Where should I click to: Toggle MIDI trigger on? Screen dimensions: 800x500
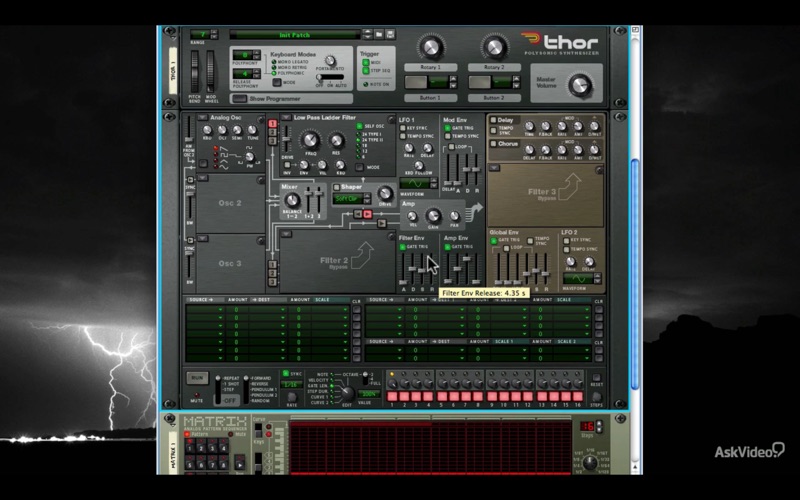pos(366,62)
